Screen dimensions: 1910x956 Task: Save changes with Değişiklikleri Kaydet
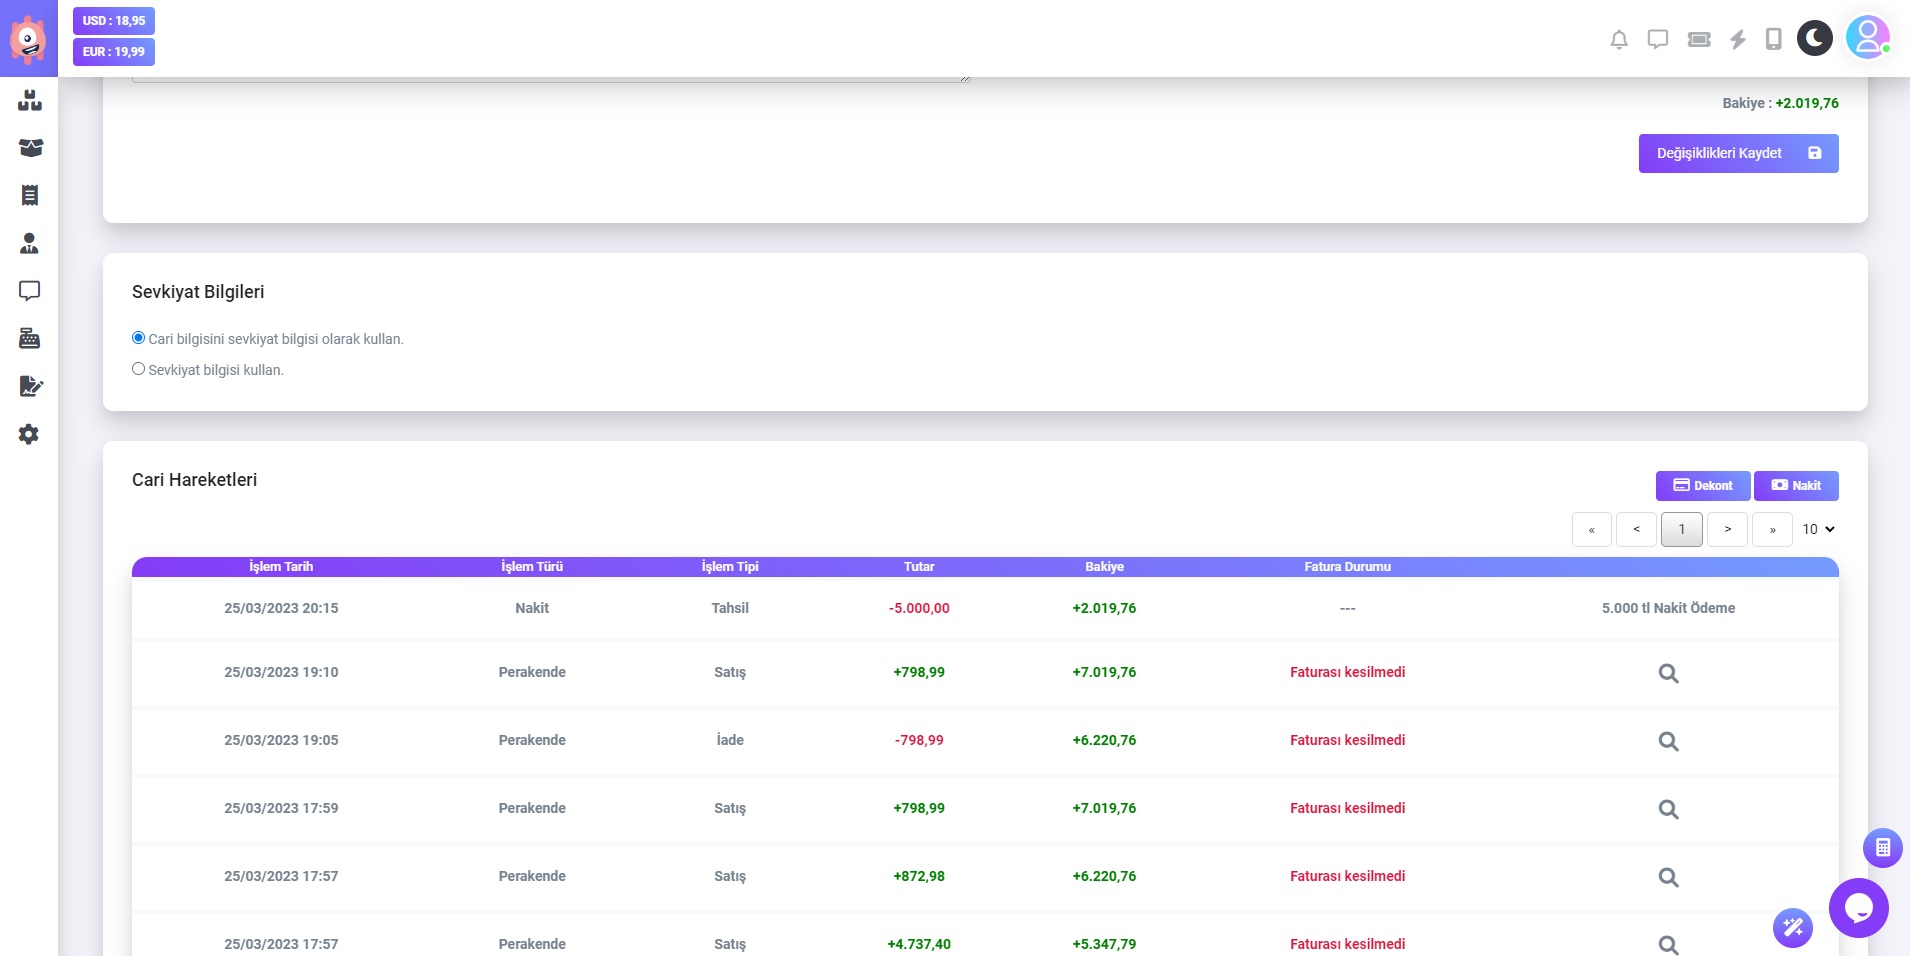point(1738,153)
